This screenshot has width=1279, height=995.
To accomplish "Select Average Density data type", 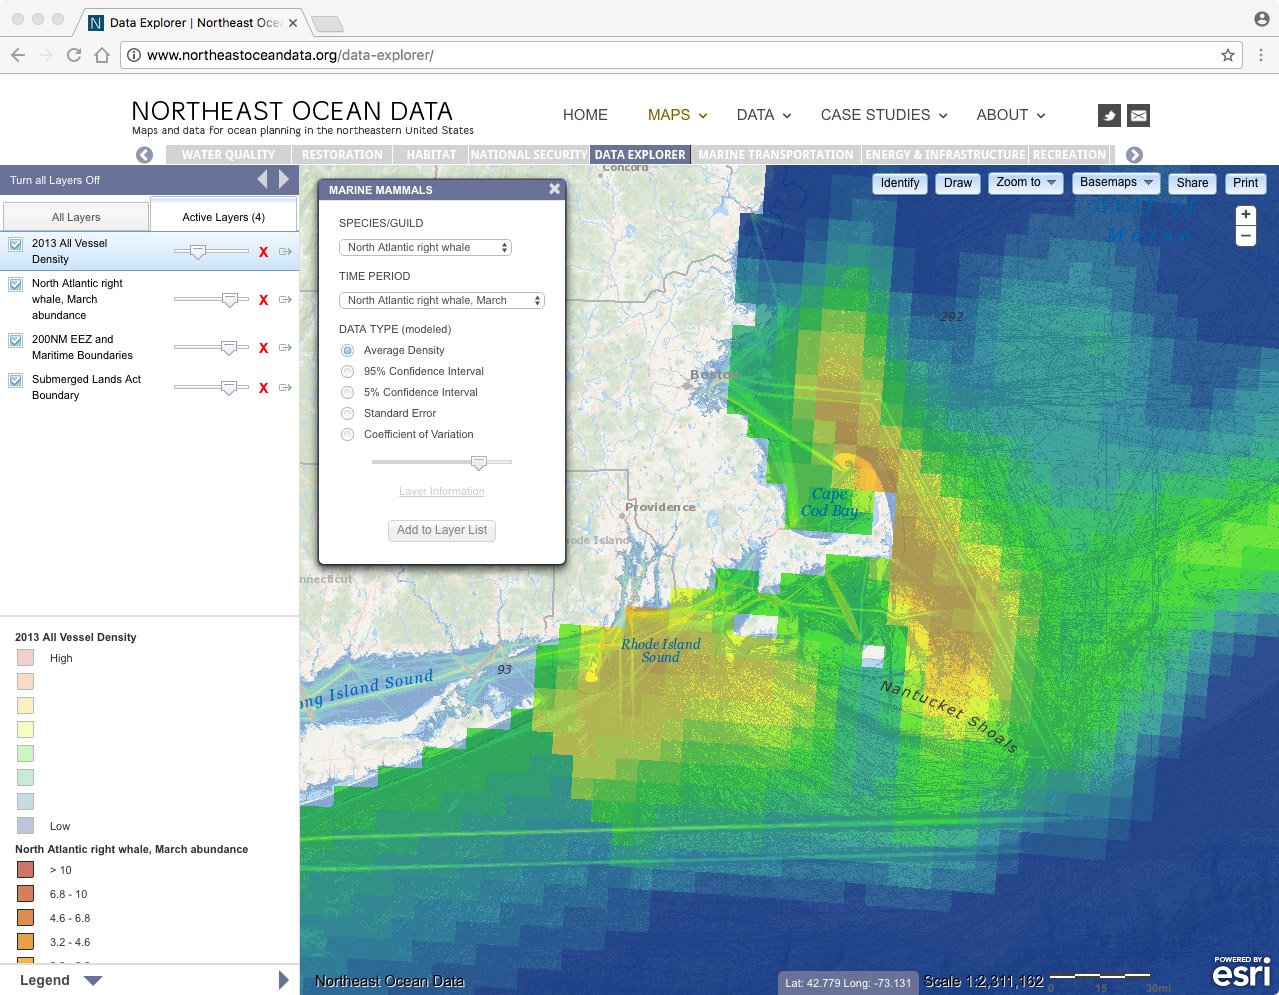I will (x=347, y=350).
